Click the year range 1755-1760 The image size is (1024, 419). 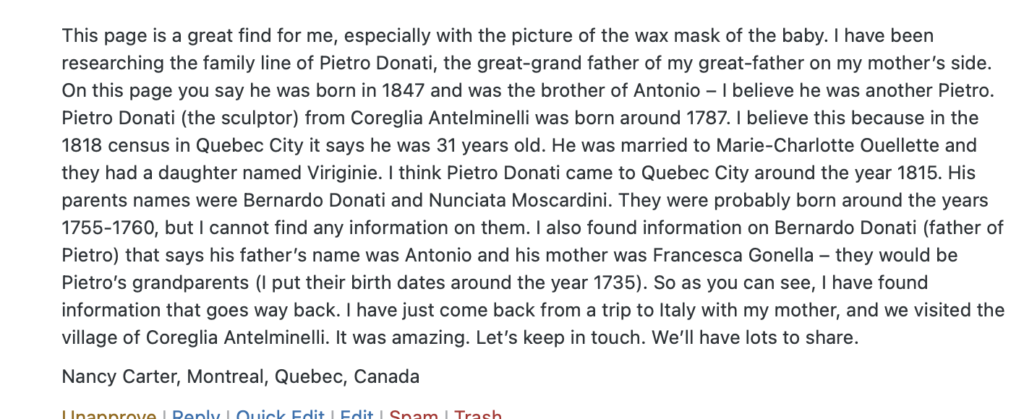[x=108, y=227]
